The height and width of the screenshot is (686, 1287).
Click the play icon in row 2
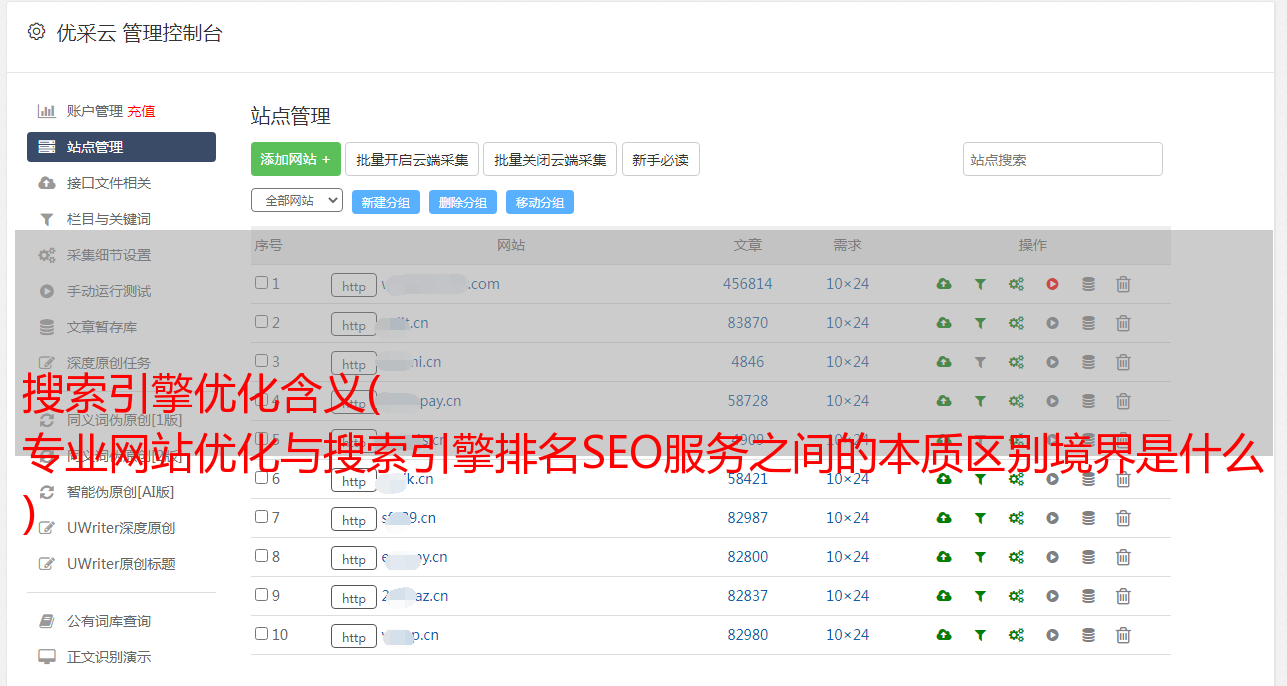tap(1052, 323)
